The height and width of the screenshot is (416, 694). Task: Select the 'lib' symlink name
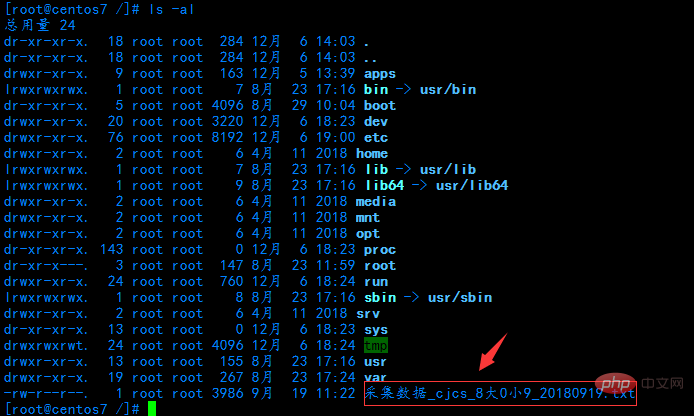pos(377,169)
